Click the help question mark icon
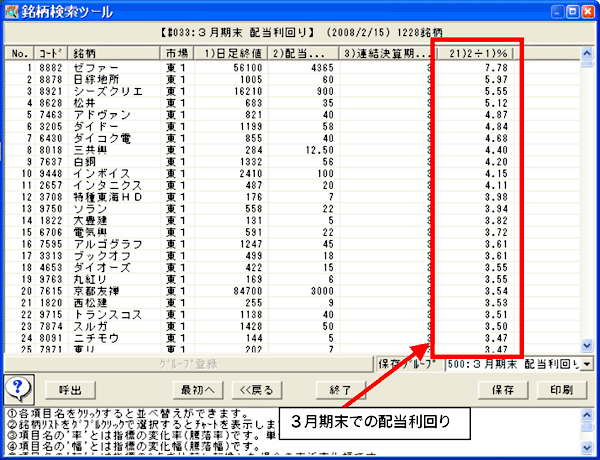Image resolution: width=600 pixels, height=460 pixels. coord(19,388)
